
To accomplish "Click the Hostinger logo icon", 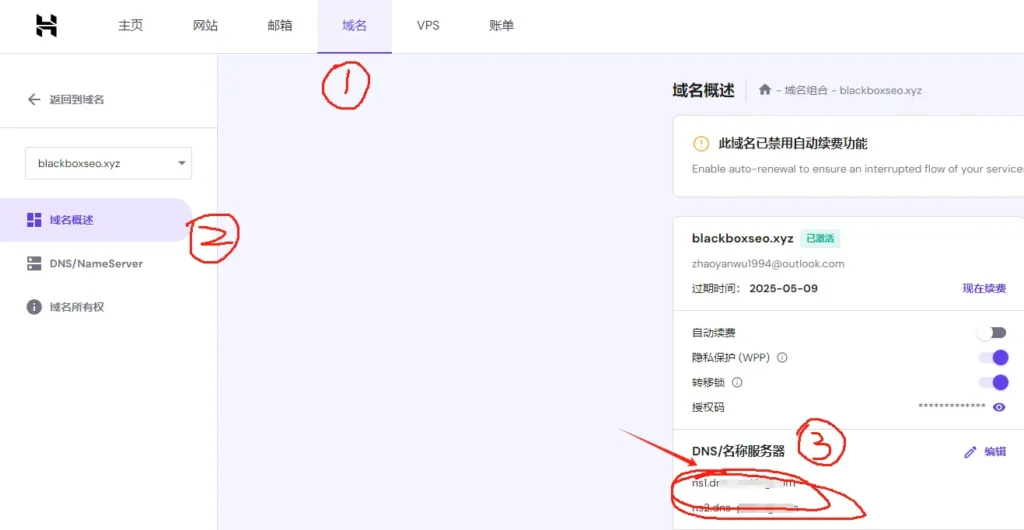I will [47, 26].
